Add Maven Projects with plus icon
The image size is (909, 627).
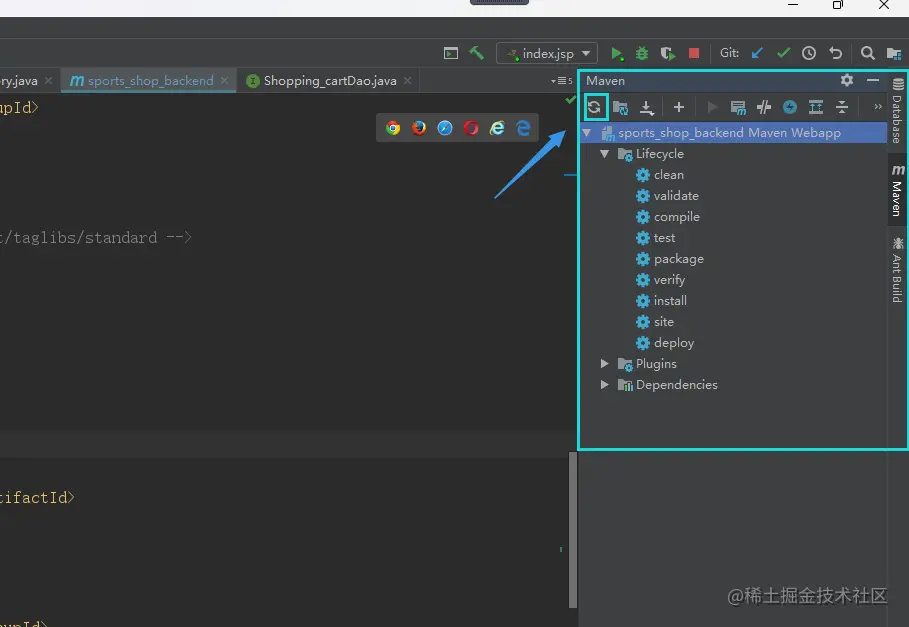pyautogui.click(x=679, y=107)
